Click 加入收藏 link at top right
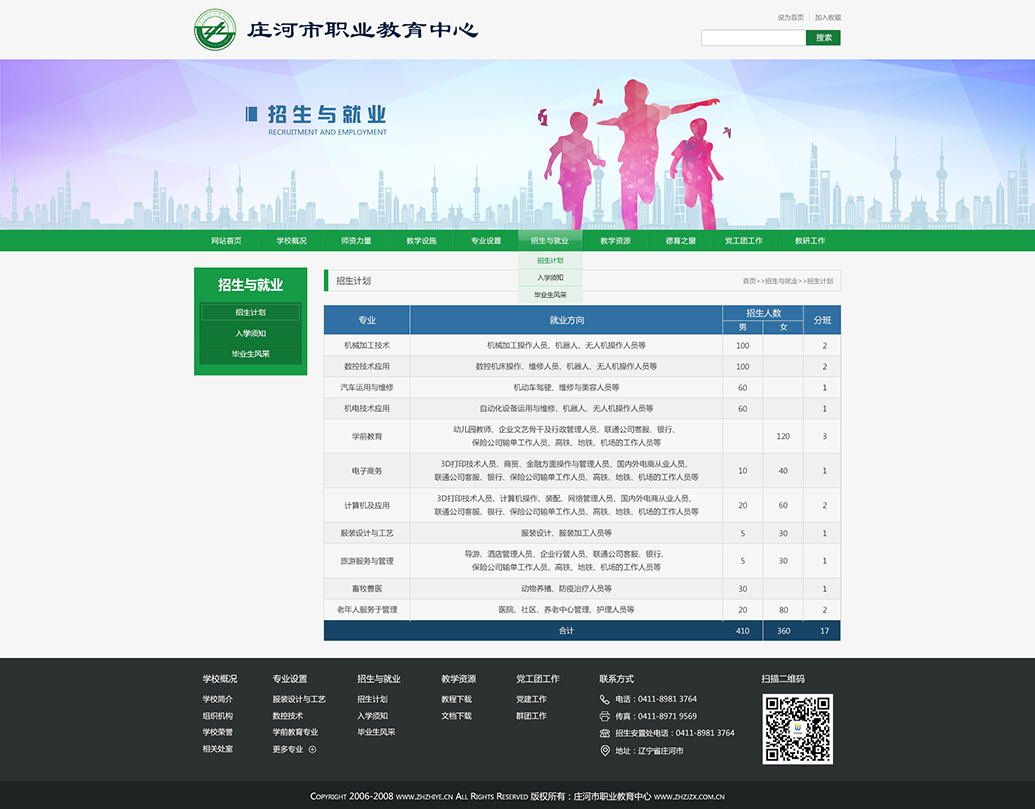Viewport: 1035px width, 809px height. point(828,17)
